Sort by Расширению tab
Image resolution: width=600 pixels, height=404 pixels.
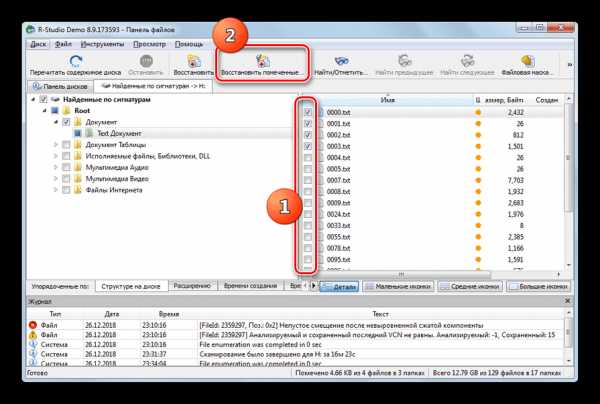[192, 286]
